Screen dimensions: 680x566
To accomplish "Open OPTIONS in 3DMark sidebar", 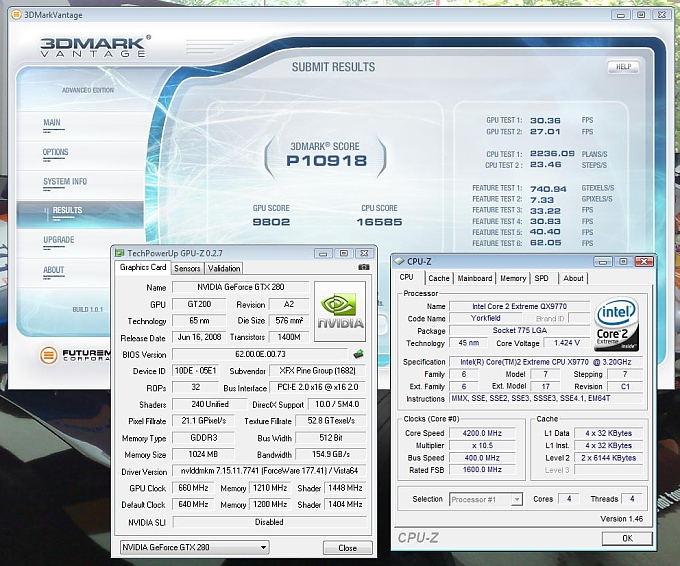I will tap(56, 152).
